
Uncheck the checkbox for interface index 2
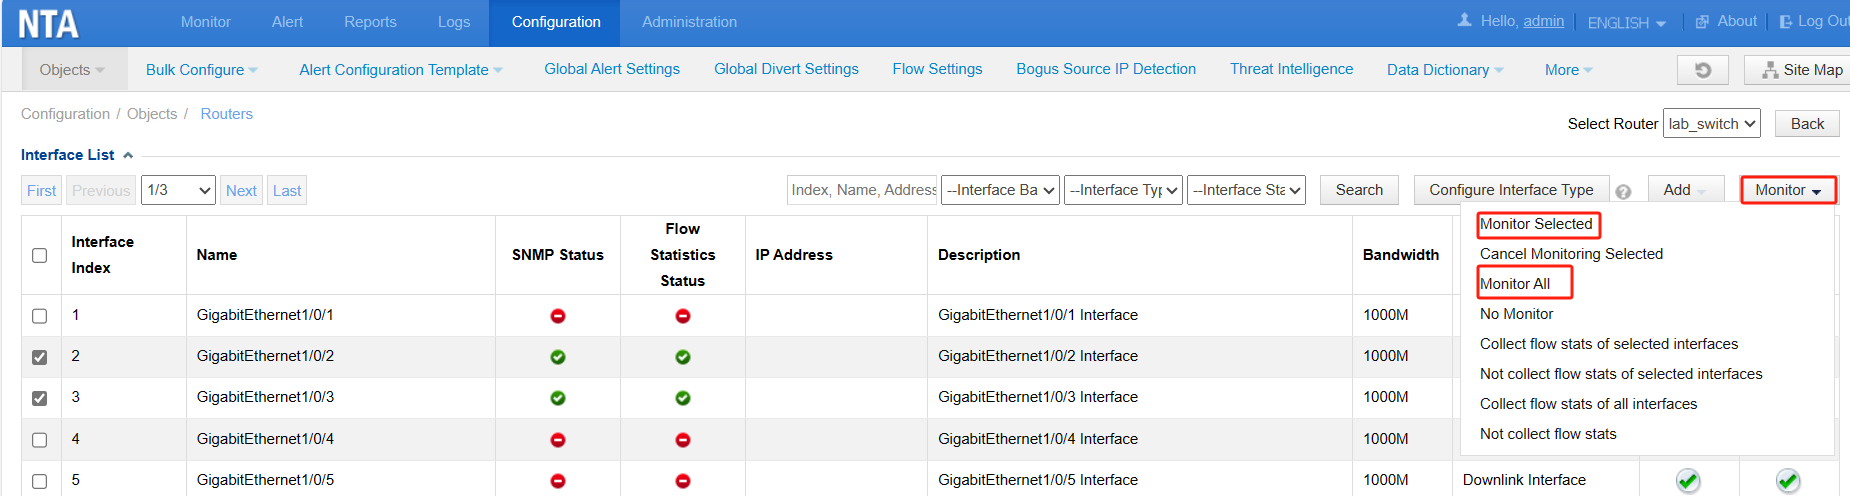click(x=40, y=357)
